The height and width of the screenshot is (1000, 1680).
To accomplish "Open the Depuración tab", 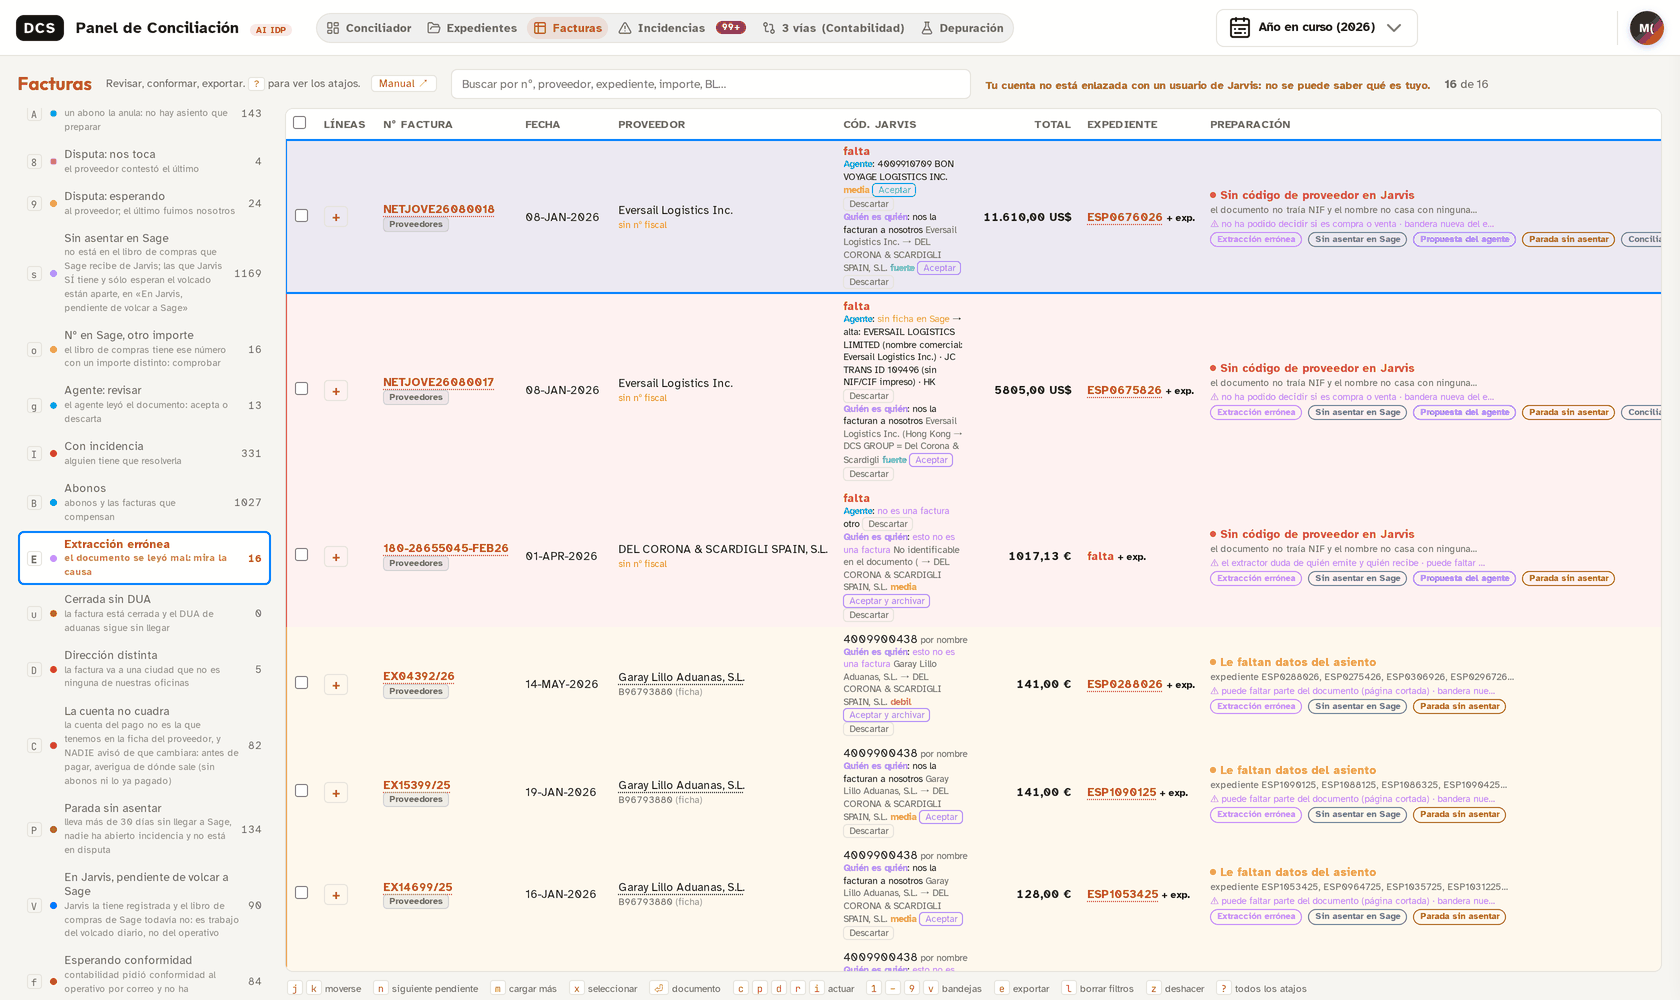I will pos(962,28).
